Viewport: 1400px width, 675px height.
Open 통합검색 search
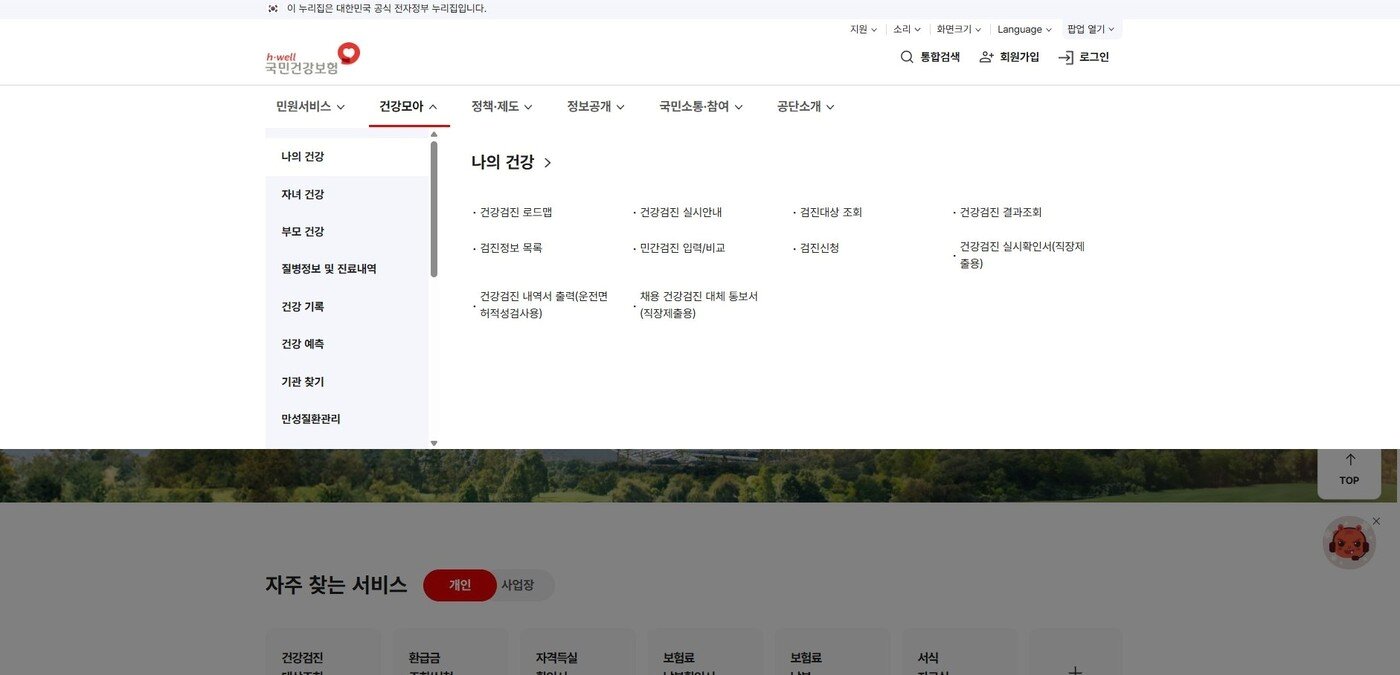(930, 57)
